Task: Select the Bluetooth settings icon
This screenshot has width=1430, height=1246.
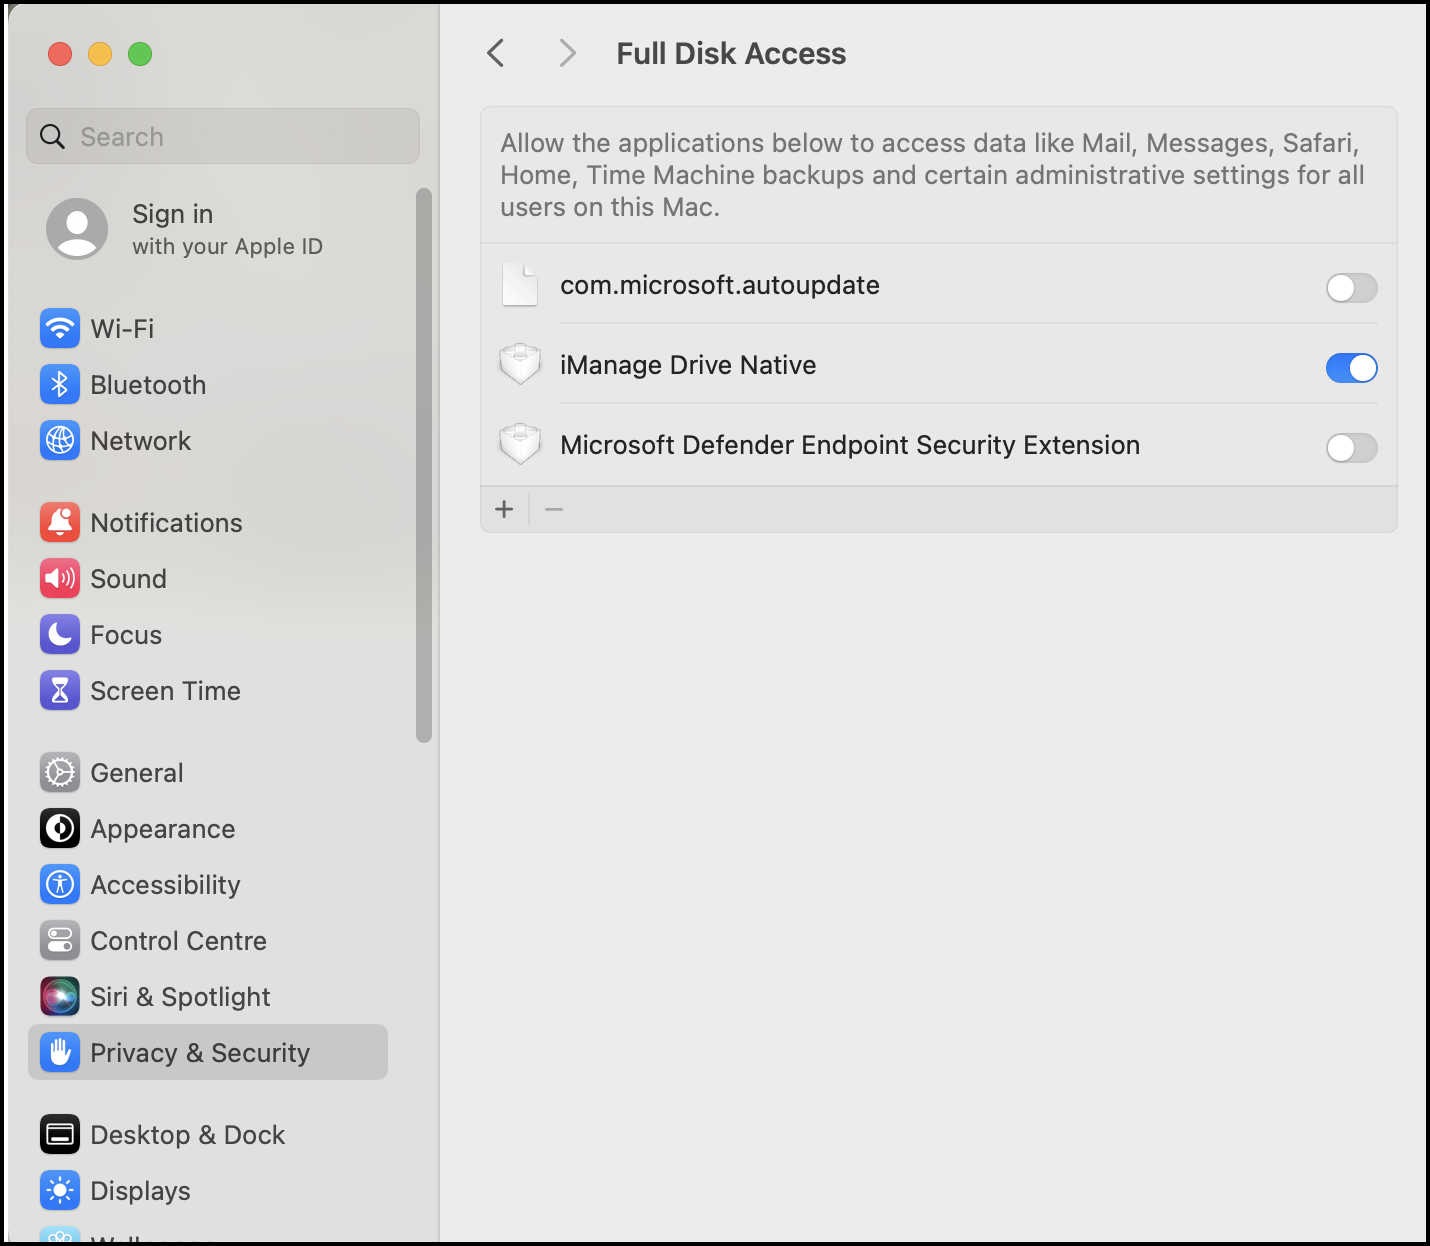Action: 60,384
